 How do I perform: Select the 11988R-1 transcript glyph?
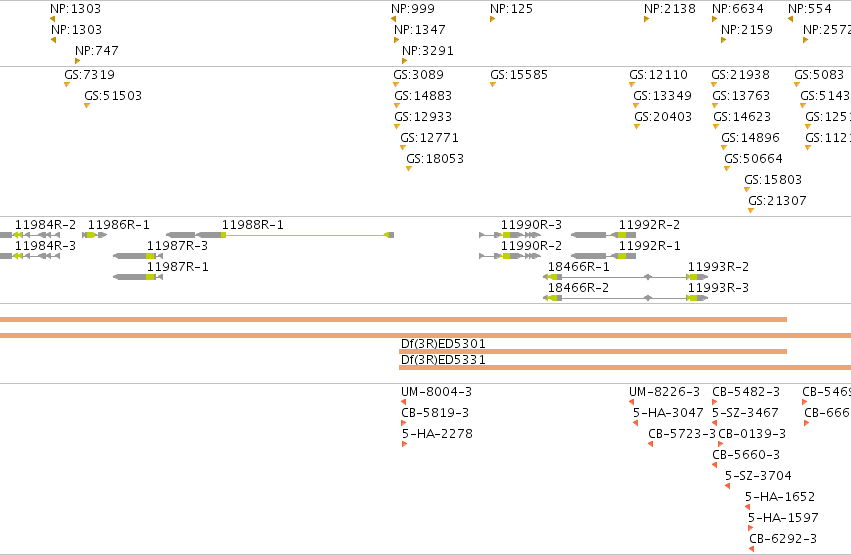click(280, 235)
